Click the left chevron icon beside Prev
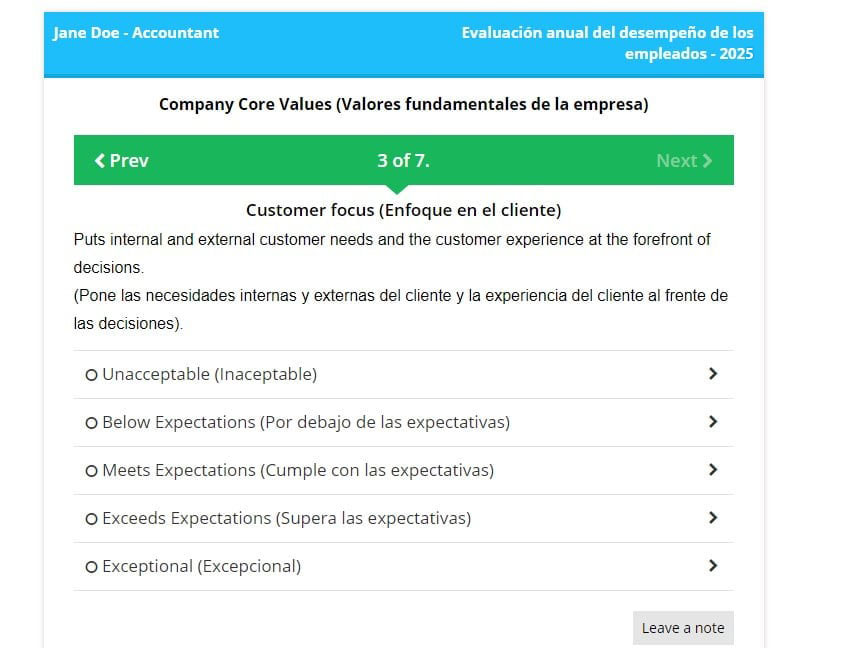 (98, 160)
